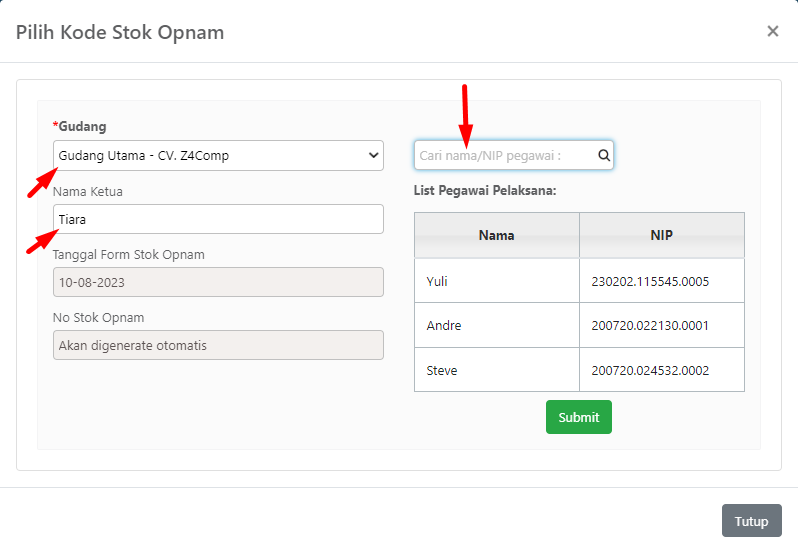Click NIP 230202.115545.0005 cell

coord(662,281)
